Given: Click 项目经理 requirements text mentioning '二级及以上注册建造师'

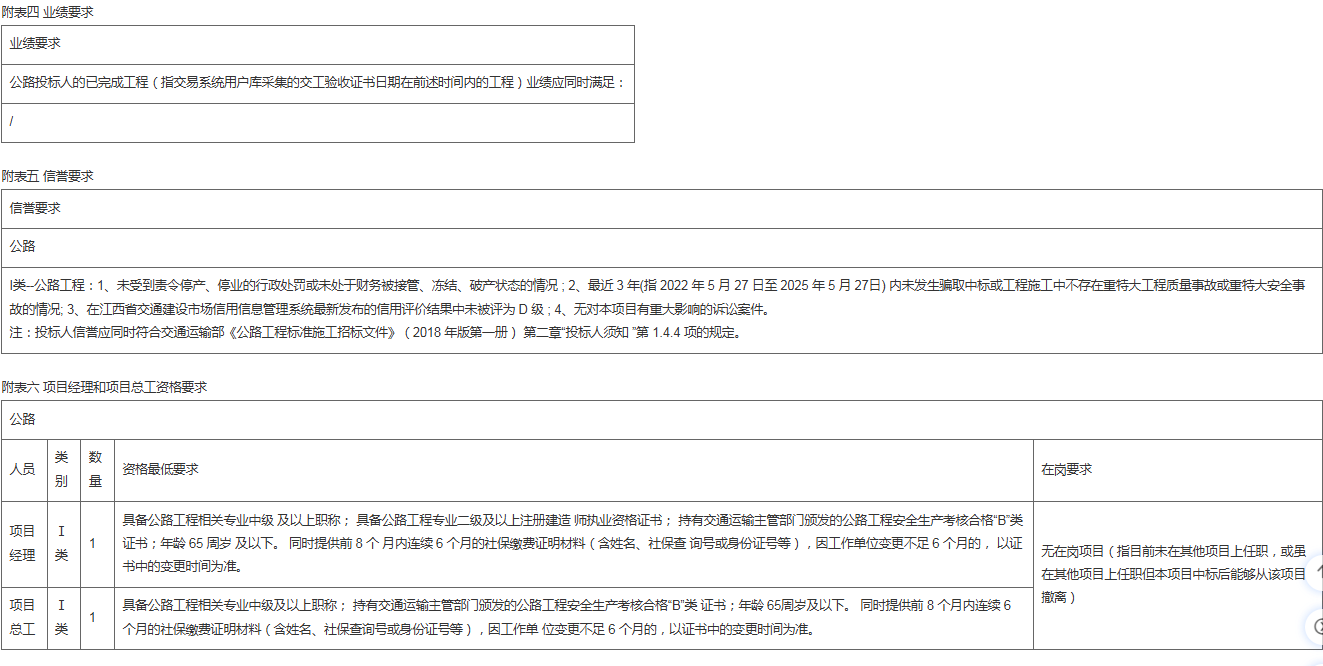Looking at the screenshot, I should point(574,544).
